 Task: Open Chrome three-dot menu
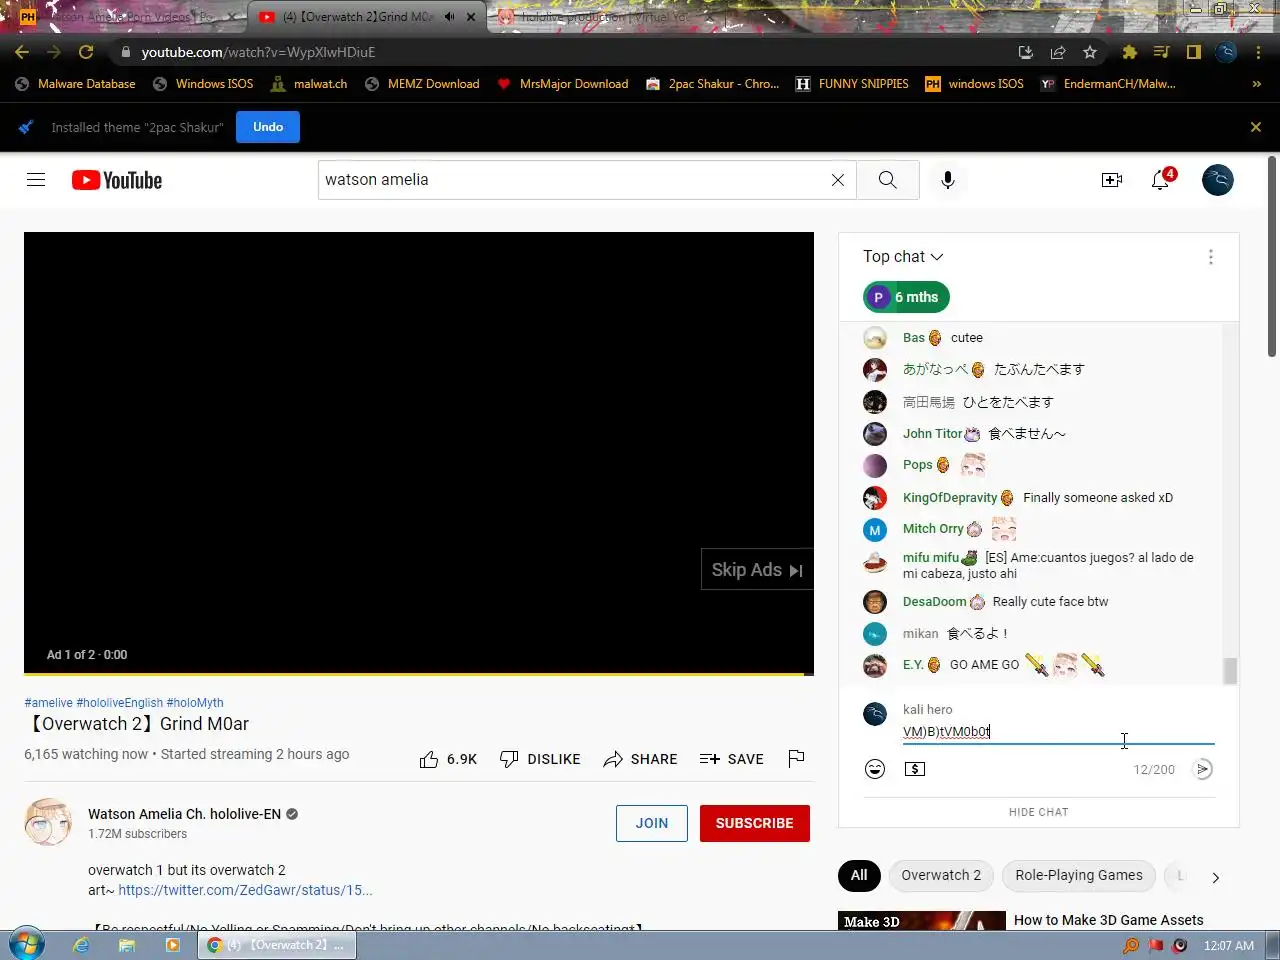(x=1258, y=52)
